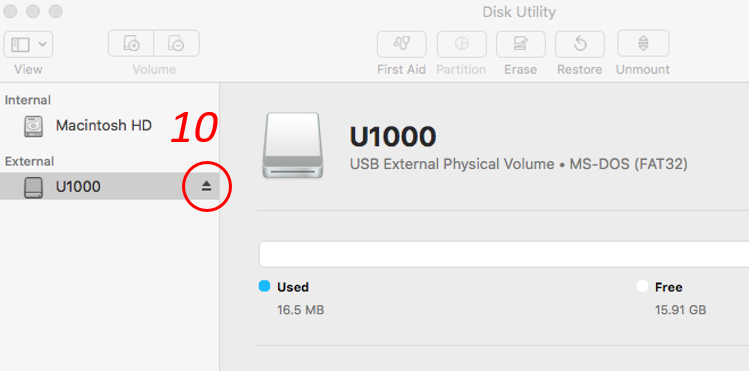Unmount the selected U1000 volume
756x381 pixels.
pyautogui.click(x=643, y=44)
